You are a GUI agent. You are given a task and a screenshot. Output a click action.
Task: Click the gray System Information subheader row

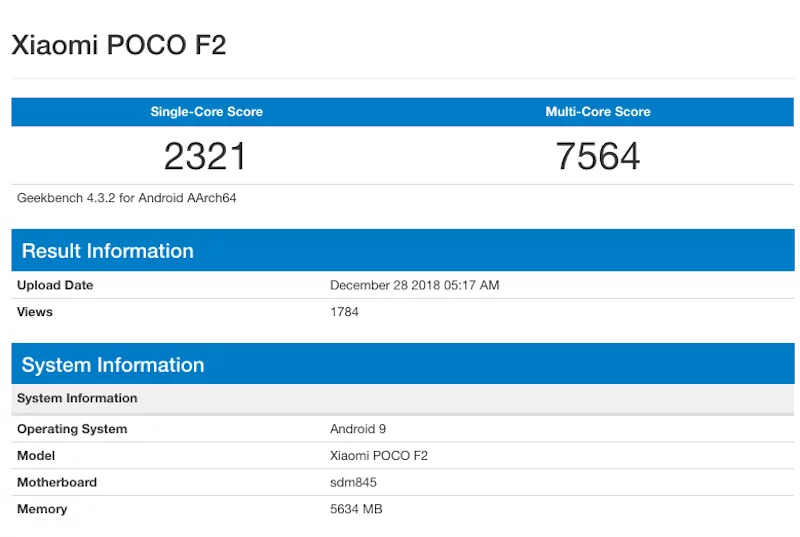pos(403,398)
